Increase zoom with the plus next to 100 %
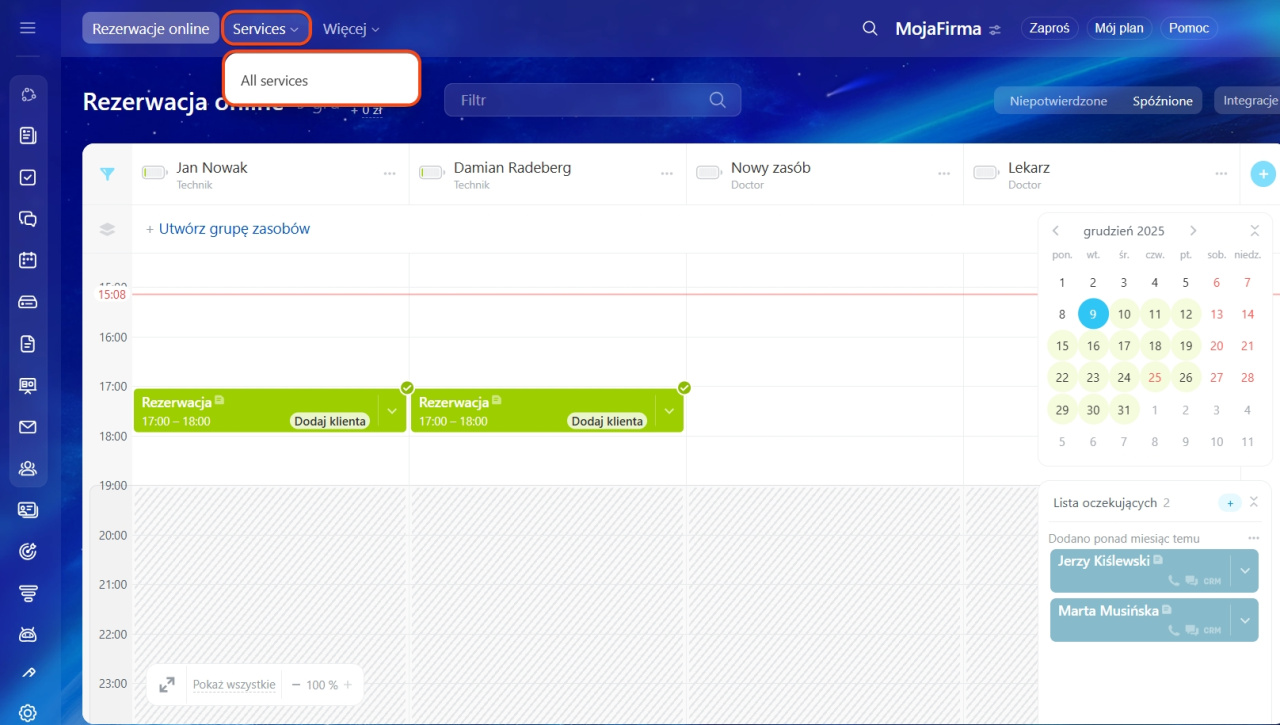The height and width of the screenshot is (725, 1280). pyautogui.click(x=348, y=685)
